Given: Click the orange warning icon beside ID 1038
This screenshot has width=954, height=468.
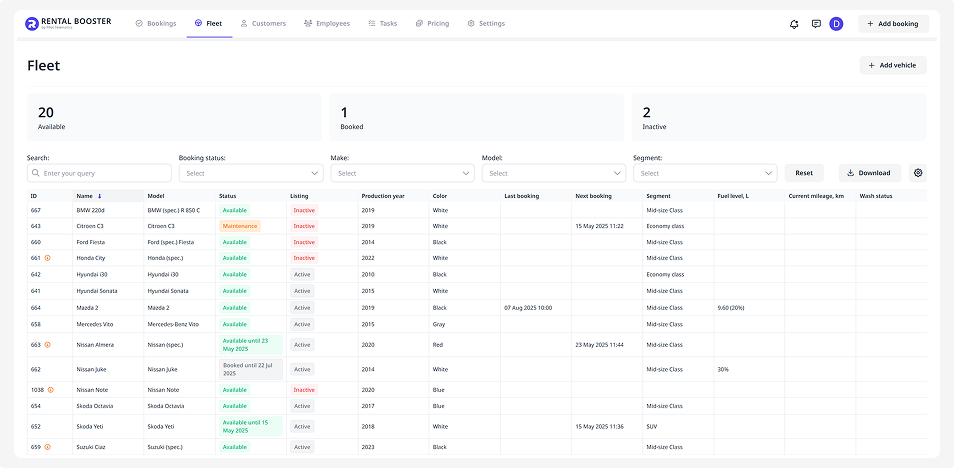Looking at the screenshot, I should (x=51, y=390).
